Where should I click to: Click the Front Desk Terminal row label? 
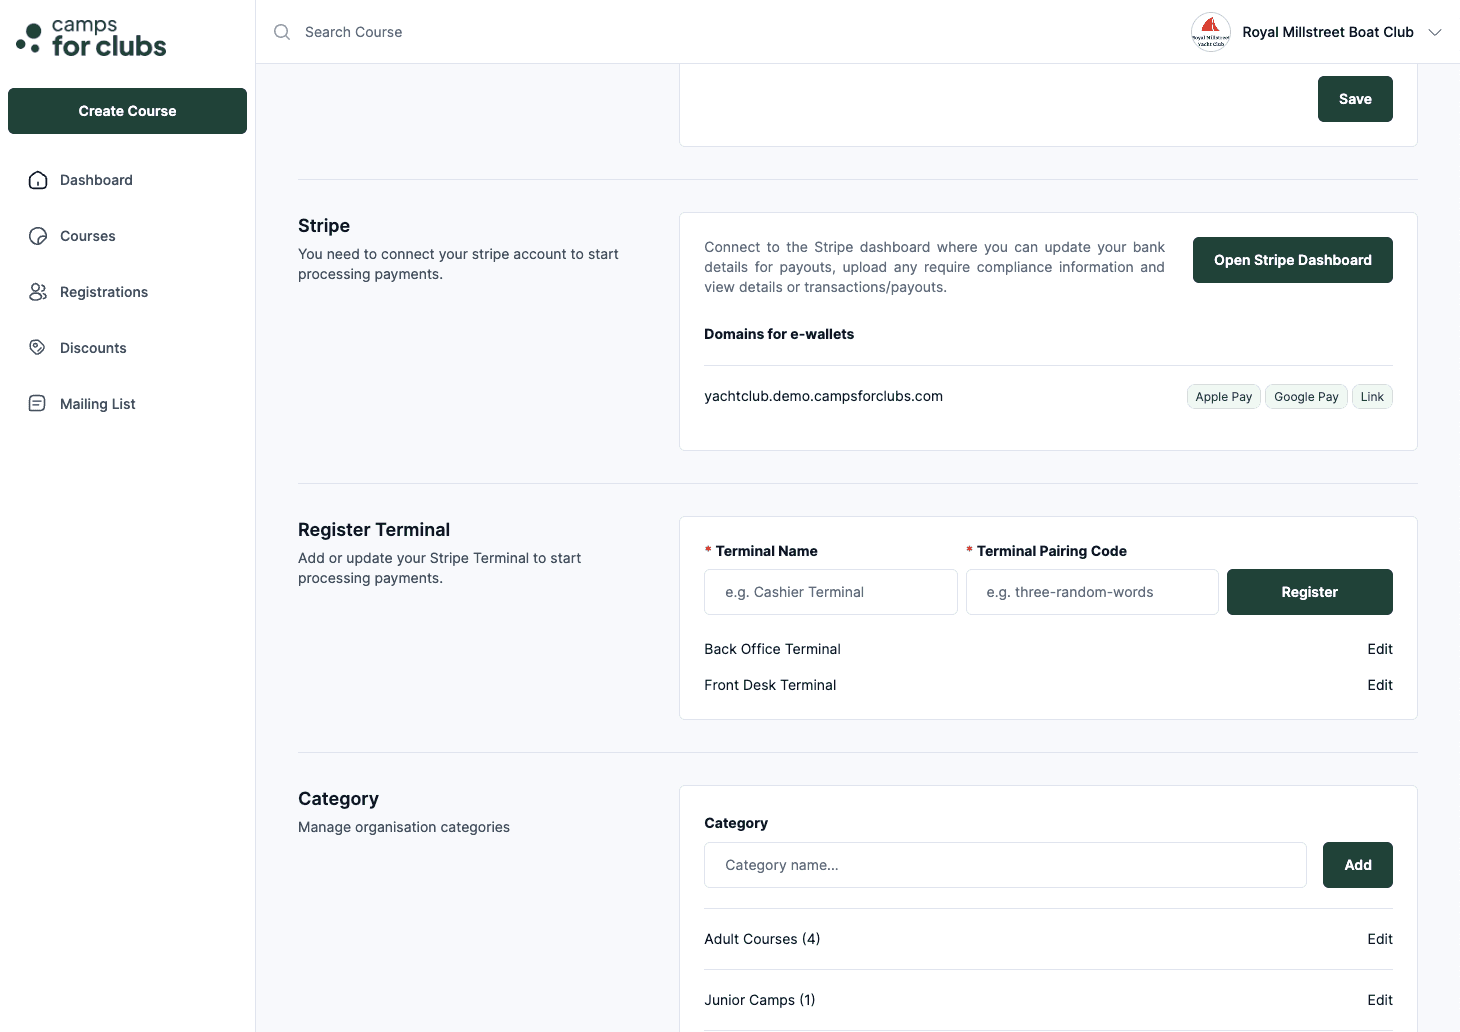[770, 685]
